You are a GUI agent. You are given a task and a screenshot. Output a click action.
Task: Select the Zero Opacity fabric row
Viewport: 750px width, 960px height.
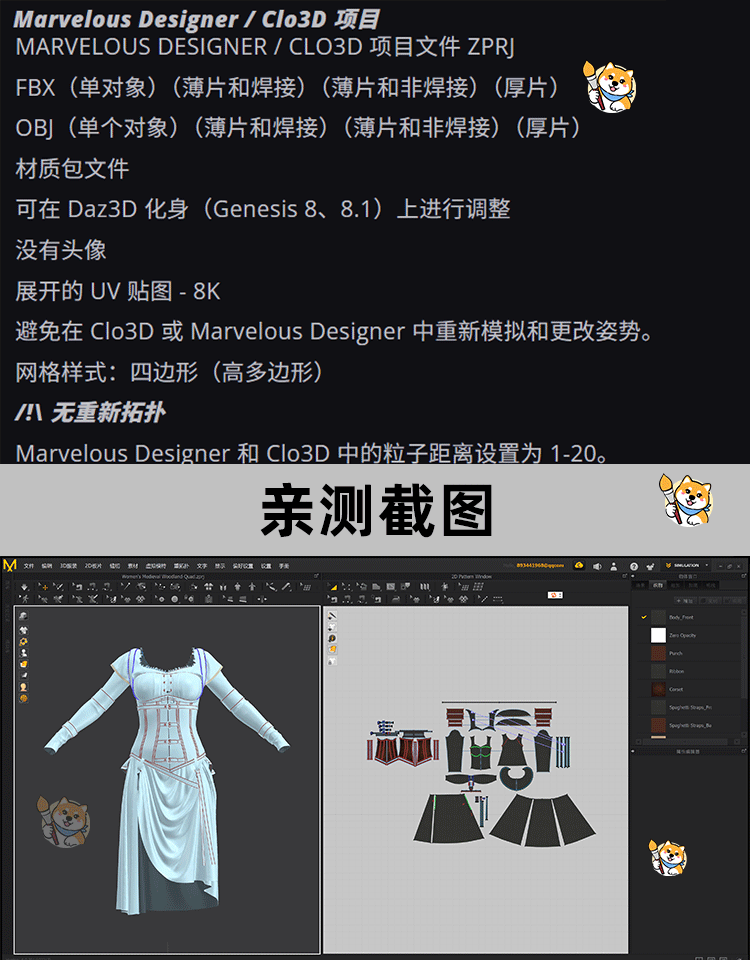tap(690, 636)
